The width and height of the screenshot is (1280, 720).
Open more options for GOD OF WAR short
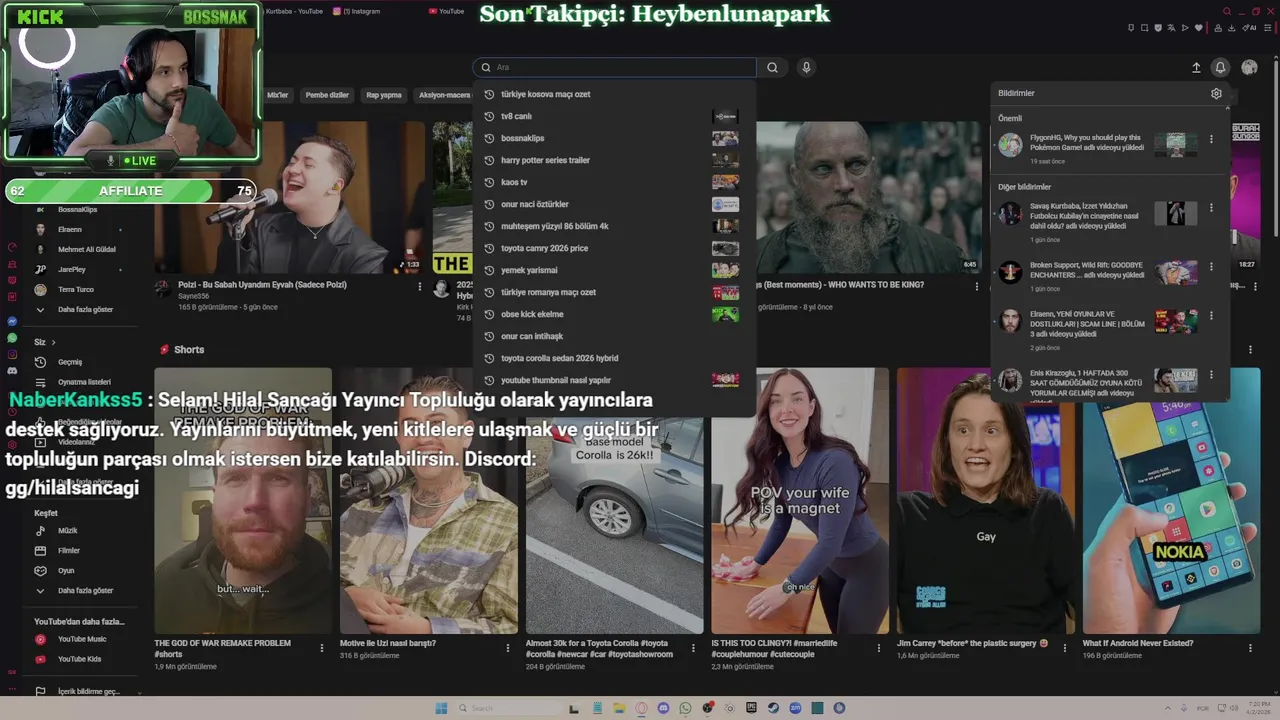(322, 648)
